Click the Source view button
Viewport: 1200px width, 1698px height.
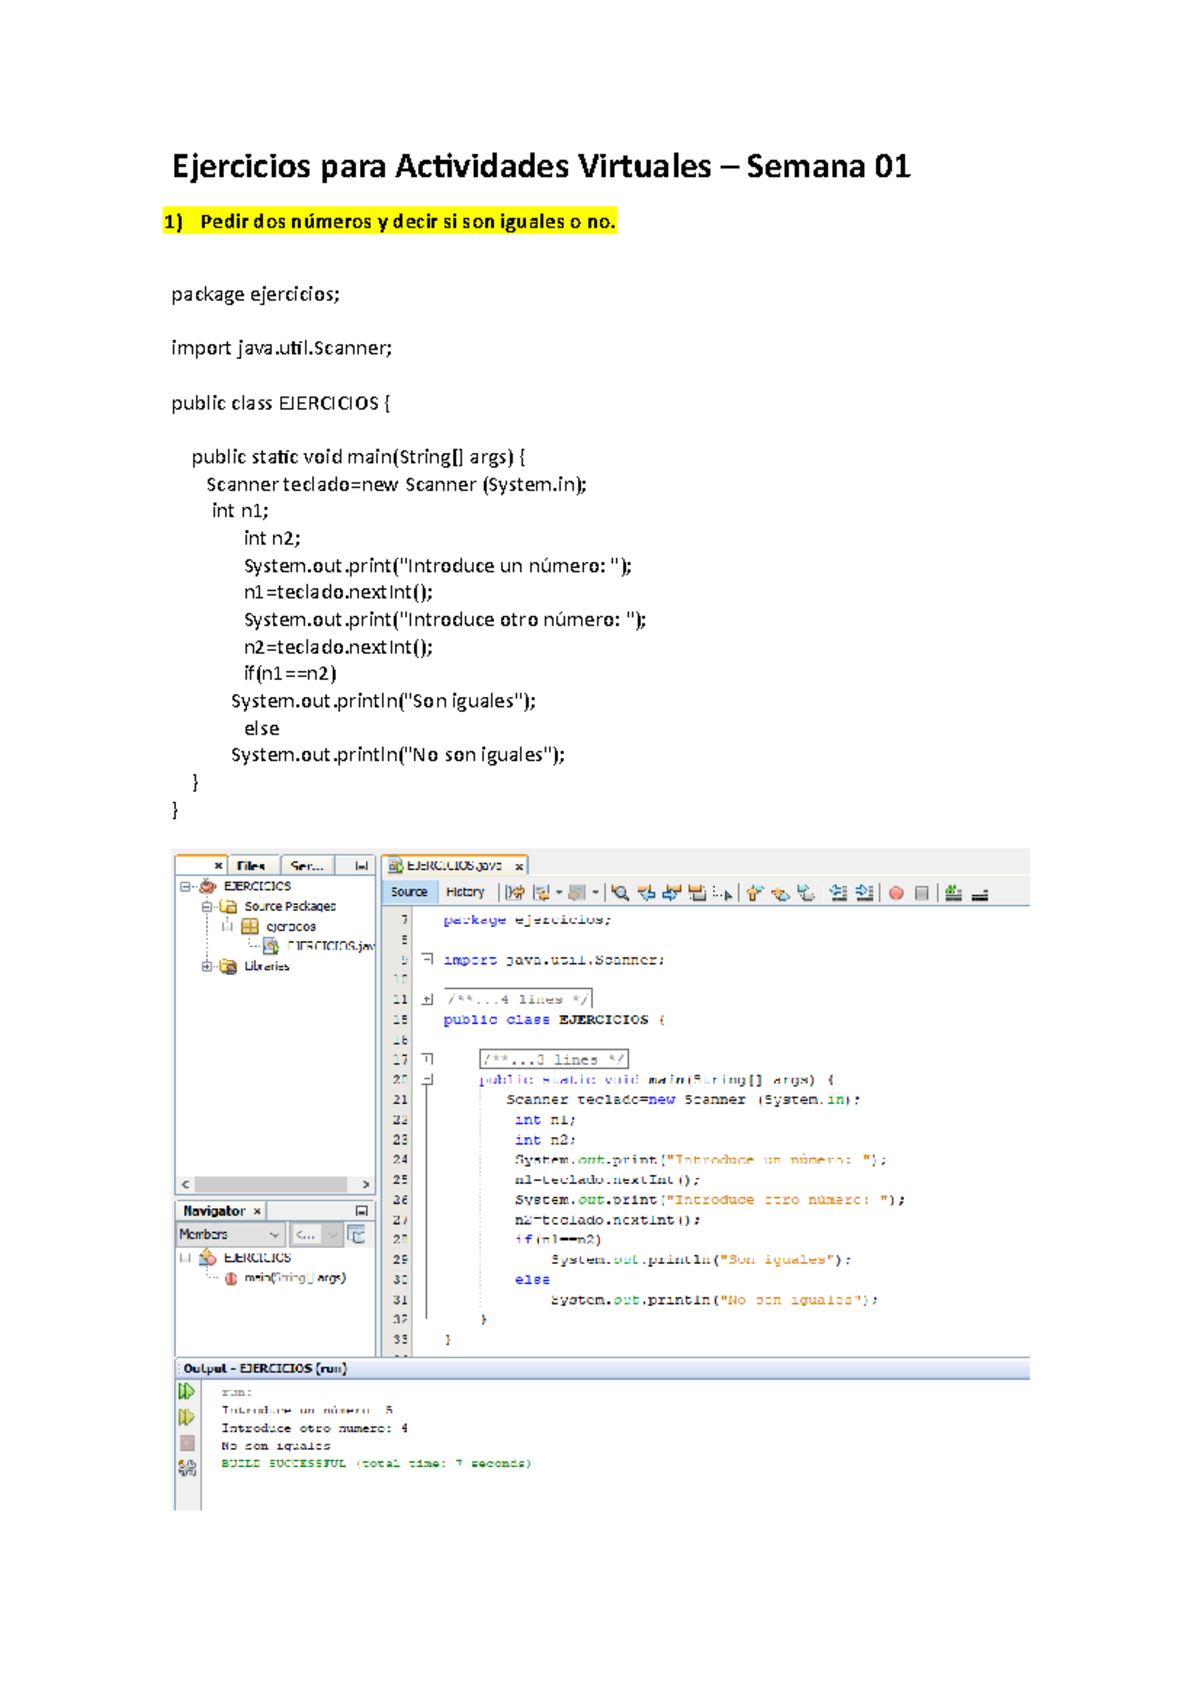pos(409,892)
